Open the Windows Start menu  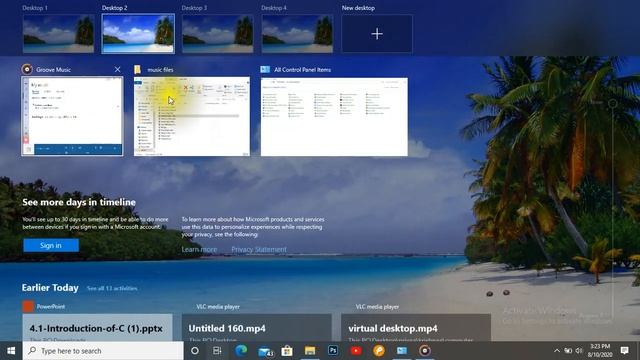point(11,351)
